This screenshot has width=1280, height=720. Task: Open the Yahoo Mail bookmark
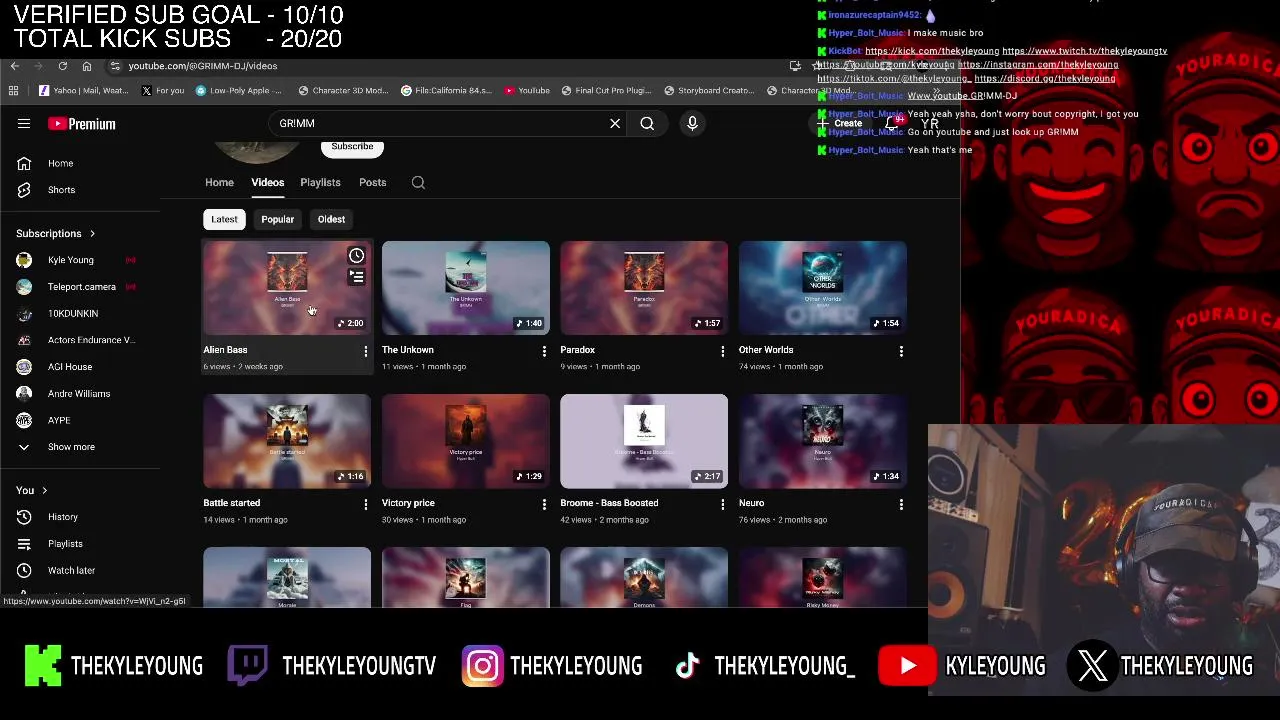(83, 90)
